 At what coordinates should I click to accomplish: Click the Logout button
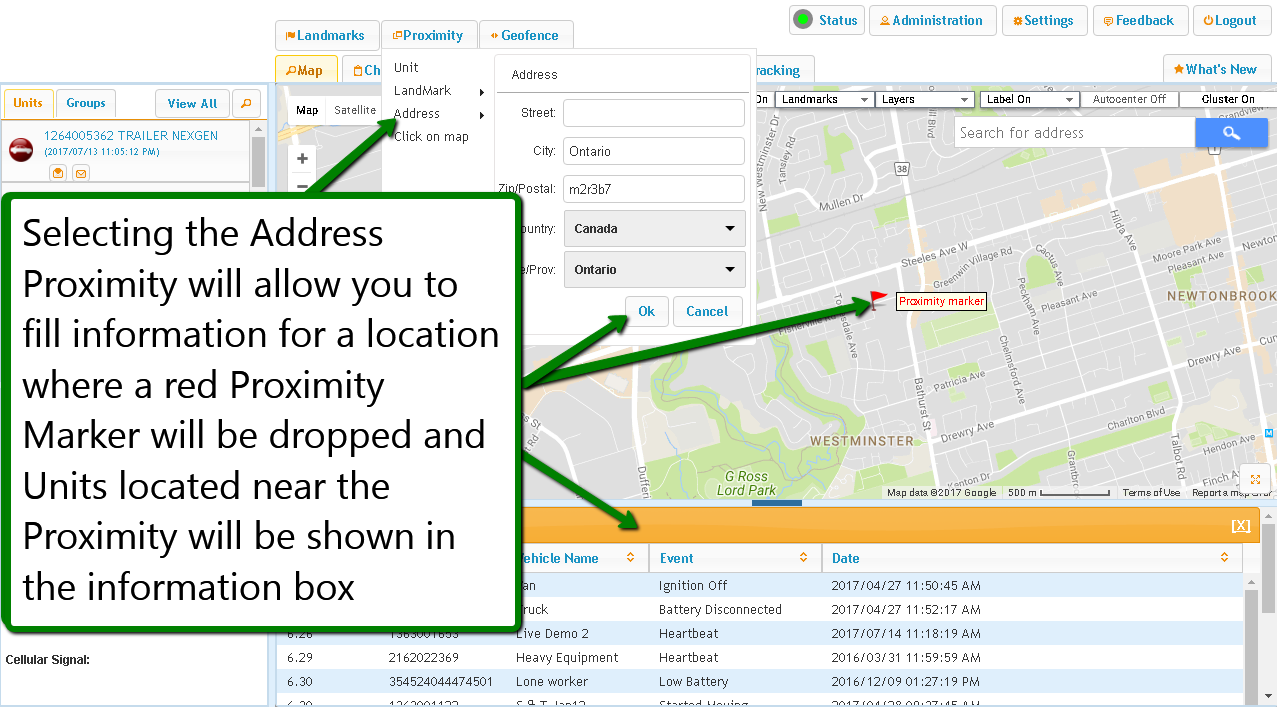(1230, 21)
